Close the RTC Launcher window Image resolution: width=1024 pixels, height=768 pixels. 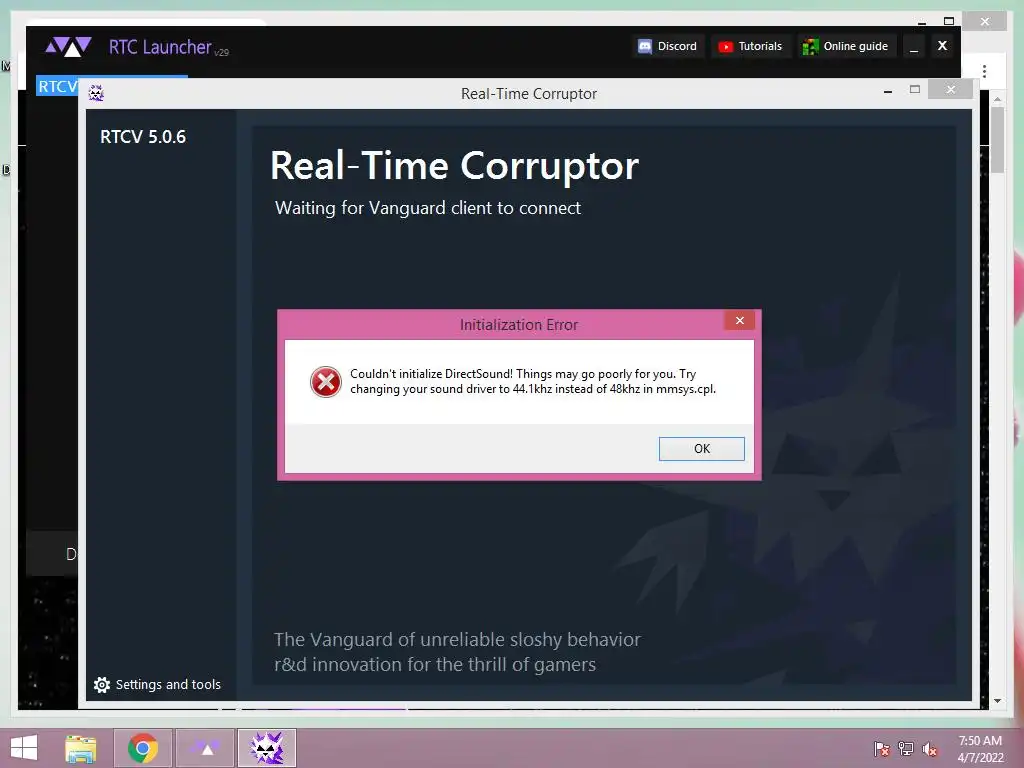point(942,46)
